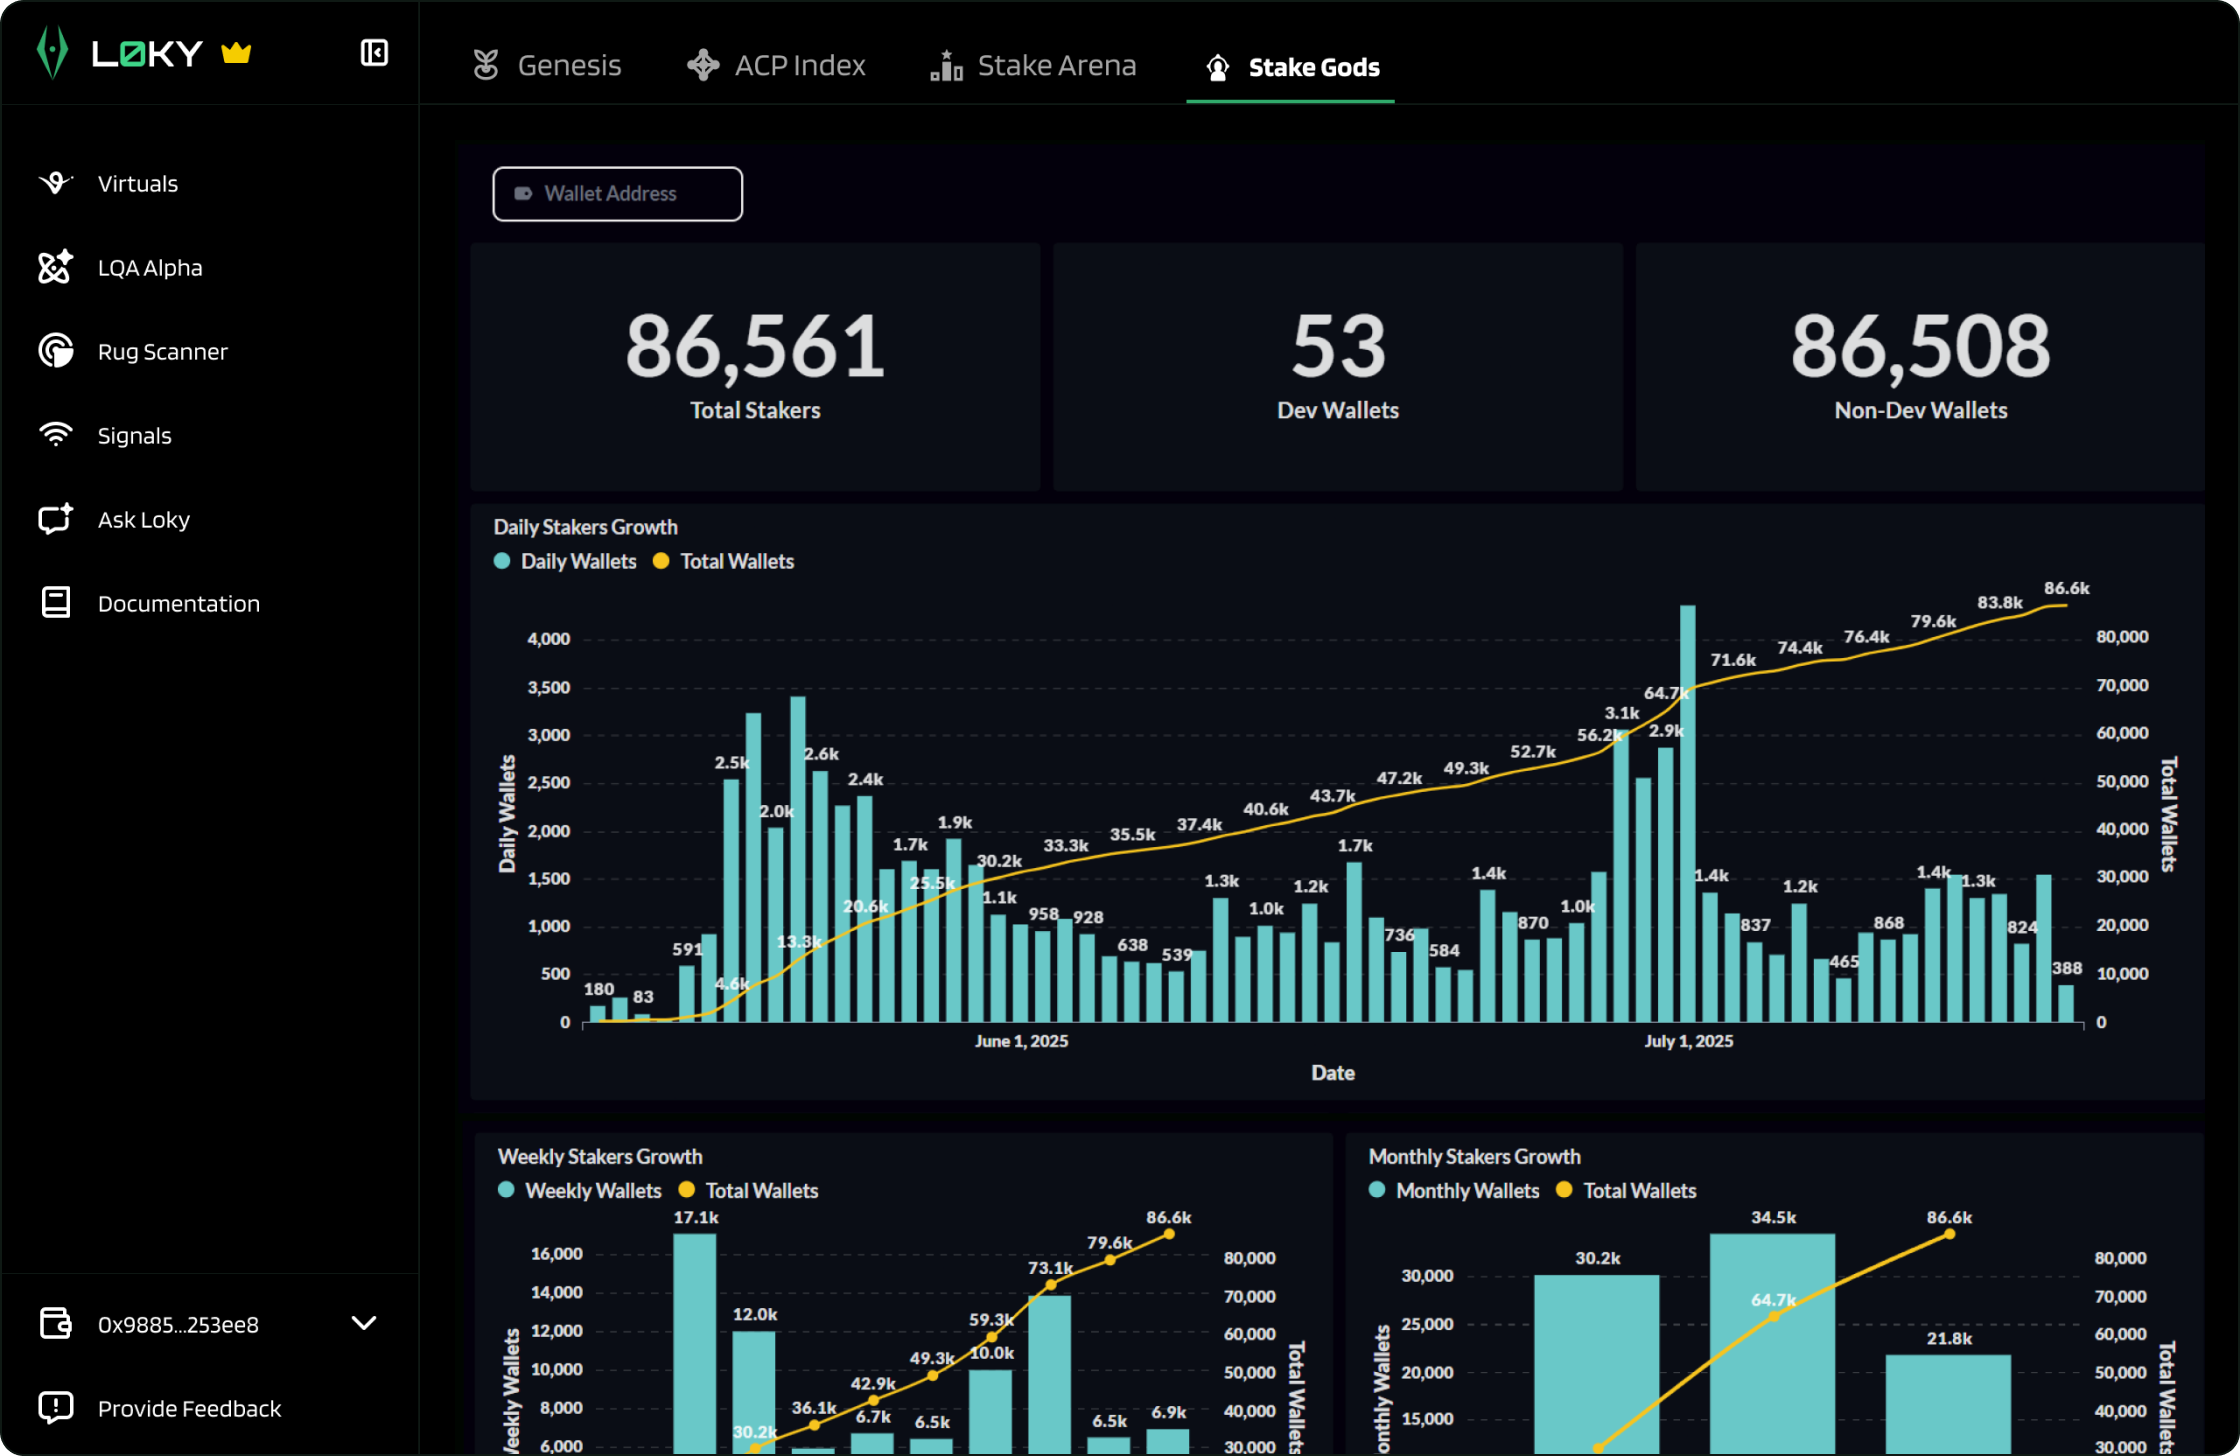The width and height of the screenshot is (2240, 1456).
Task: Toggle Daily Wallets legend in daily chart
Action: click(x=566, y=561)
